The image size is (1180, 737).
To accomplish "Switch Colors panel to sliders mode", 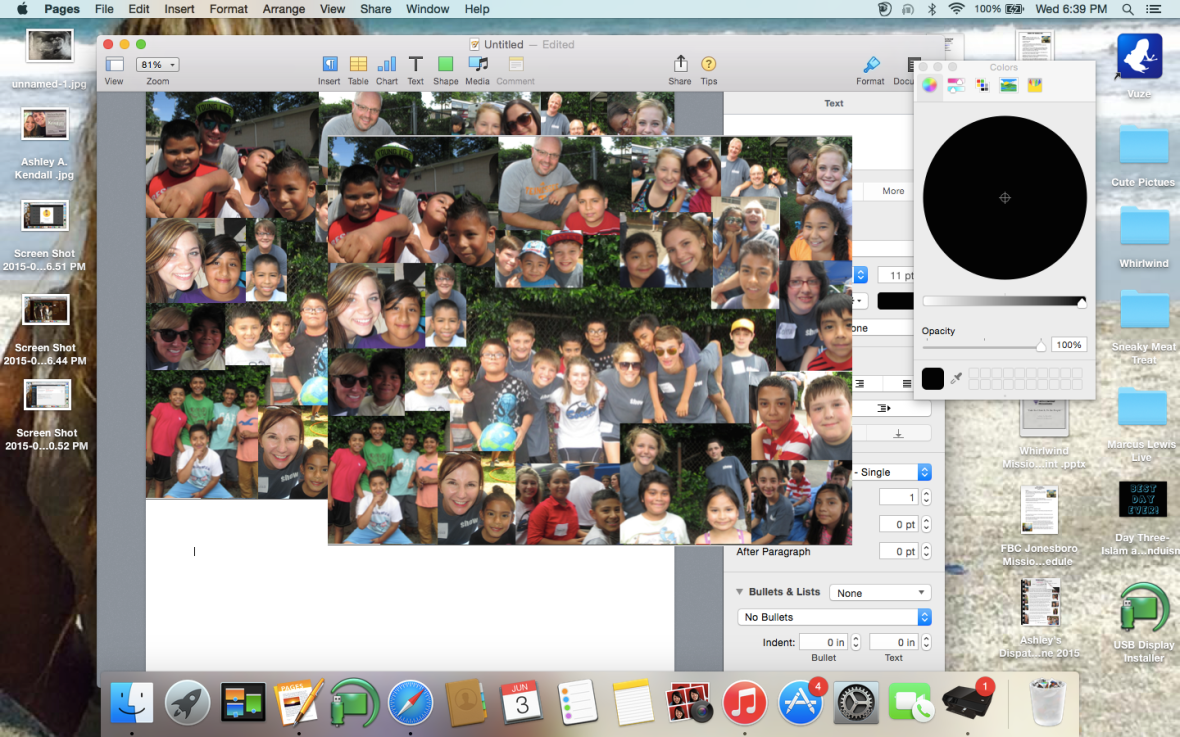I will 954,85.
